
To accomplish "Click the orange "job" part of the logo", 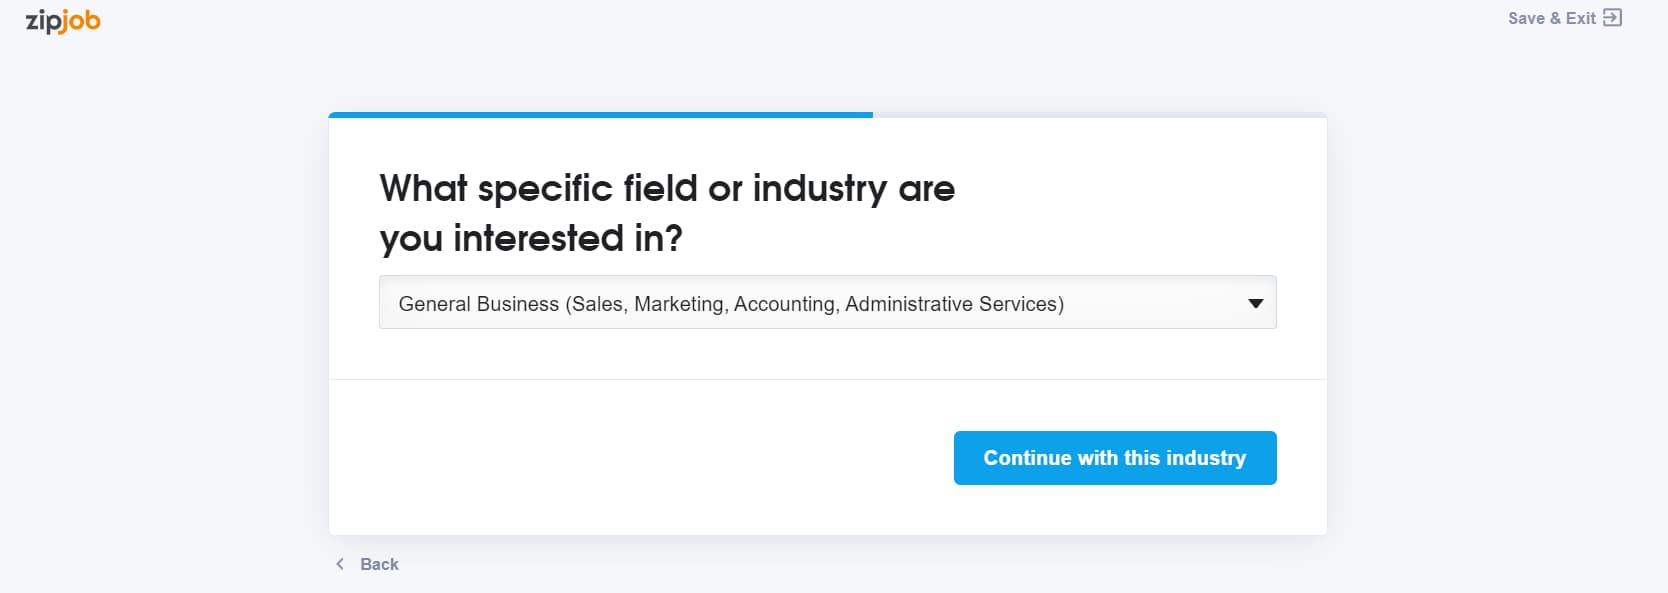I will [81, 21].
